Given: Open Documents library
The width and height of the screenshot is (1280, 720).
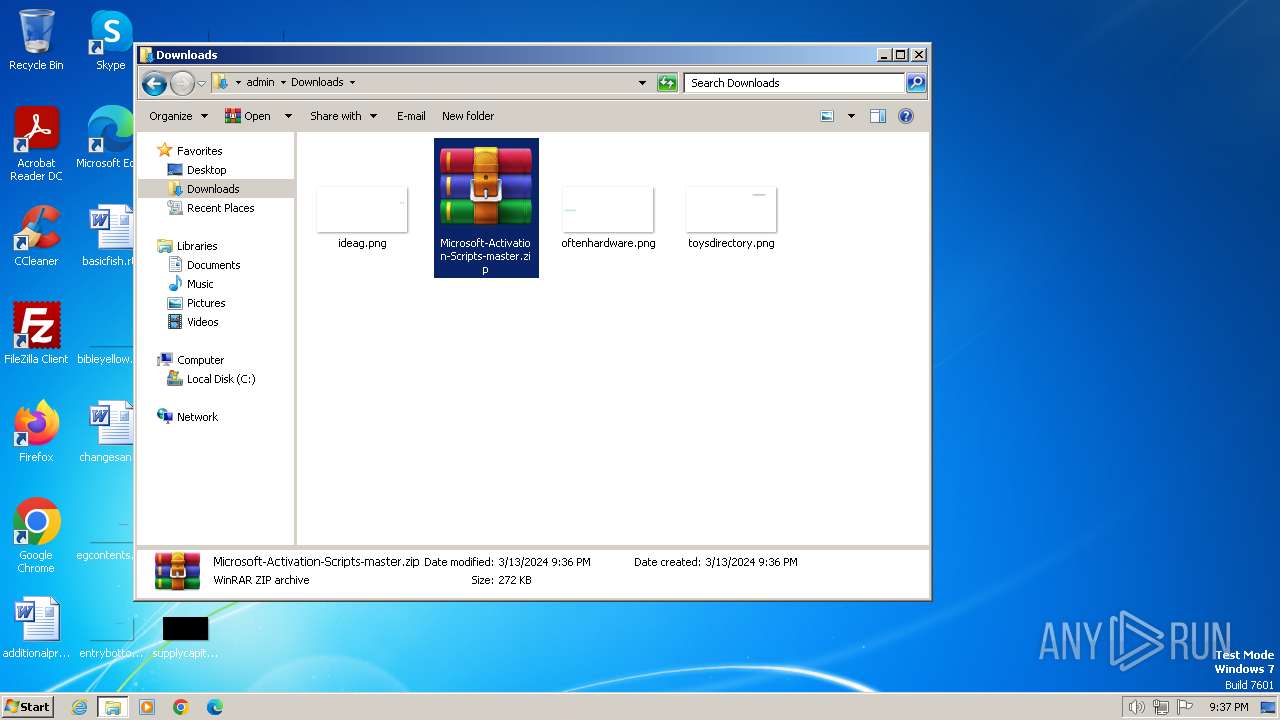Looking at the screenshot, I should 213,265.
